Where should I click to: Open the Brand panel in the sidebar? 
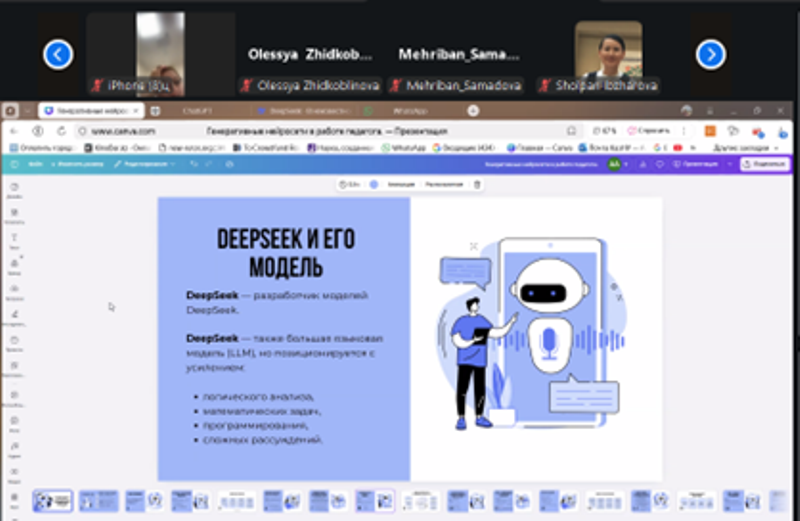[15, 267]
